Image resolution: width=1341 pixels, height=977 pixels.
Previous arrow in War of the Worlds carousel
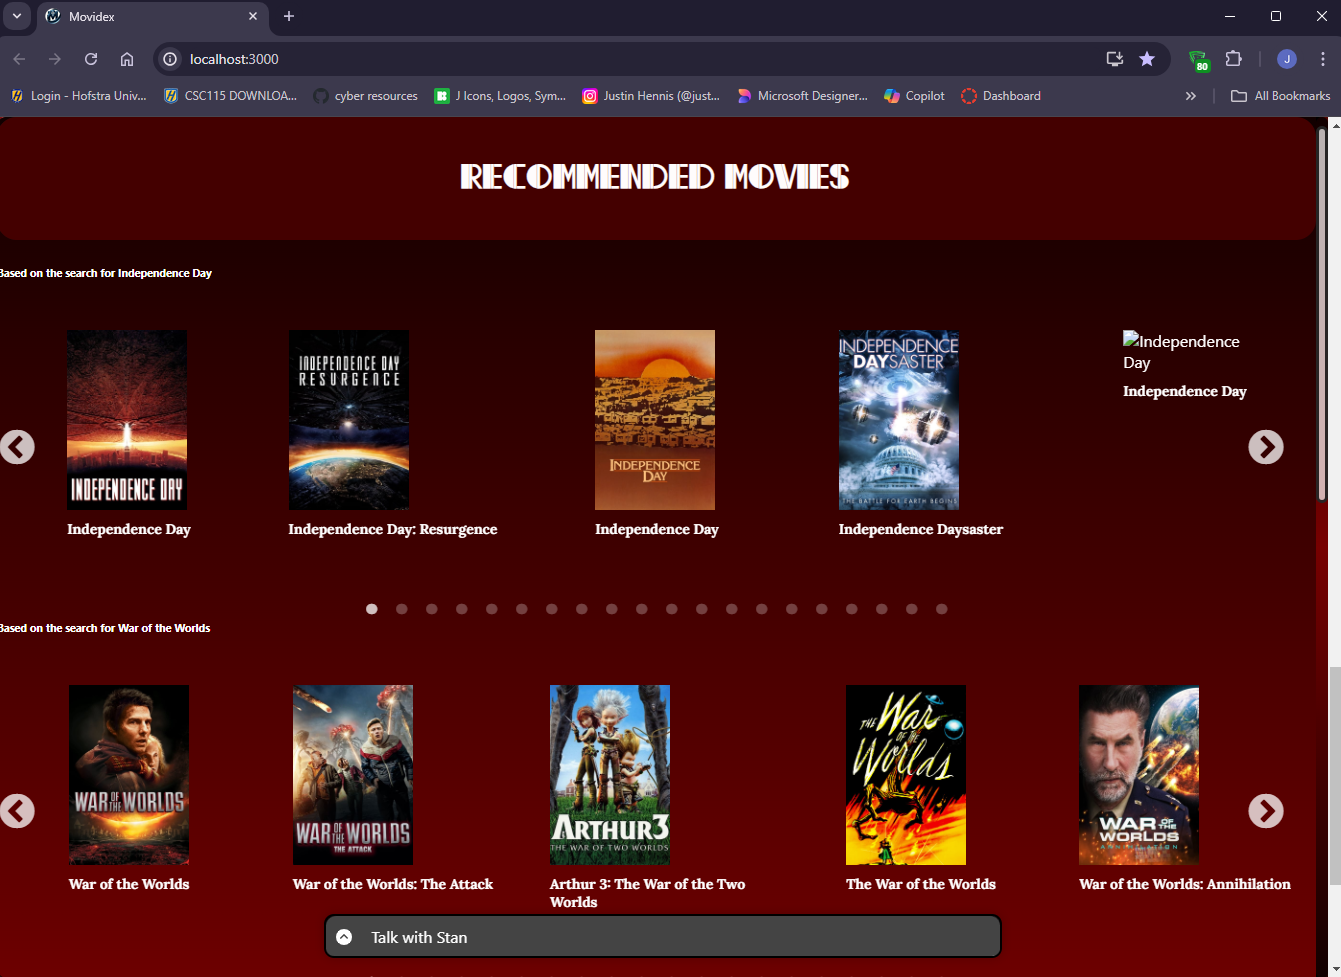17,811
